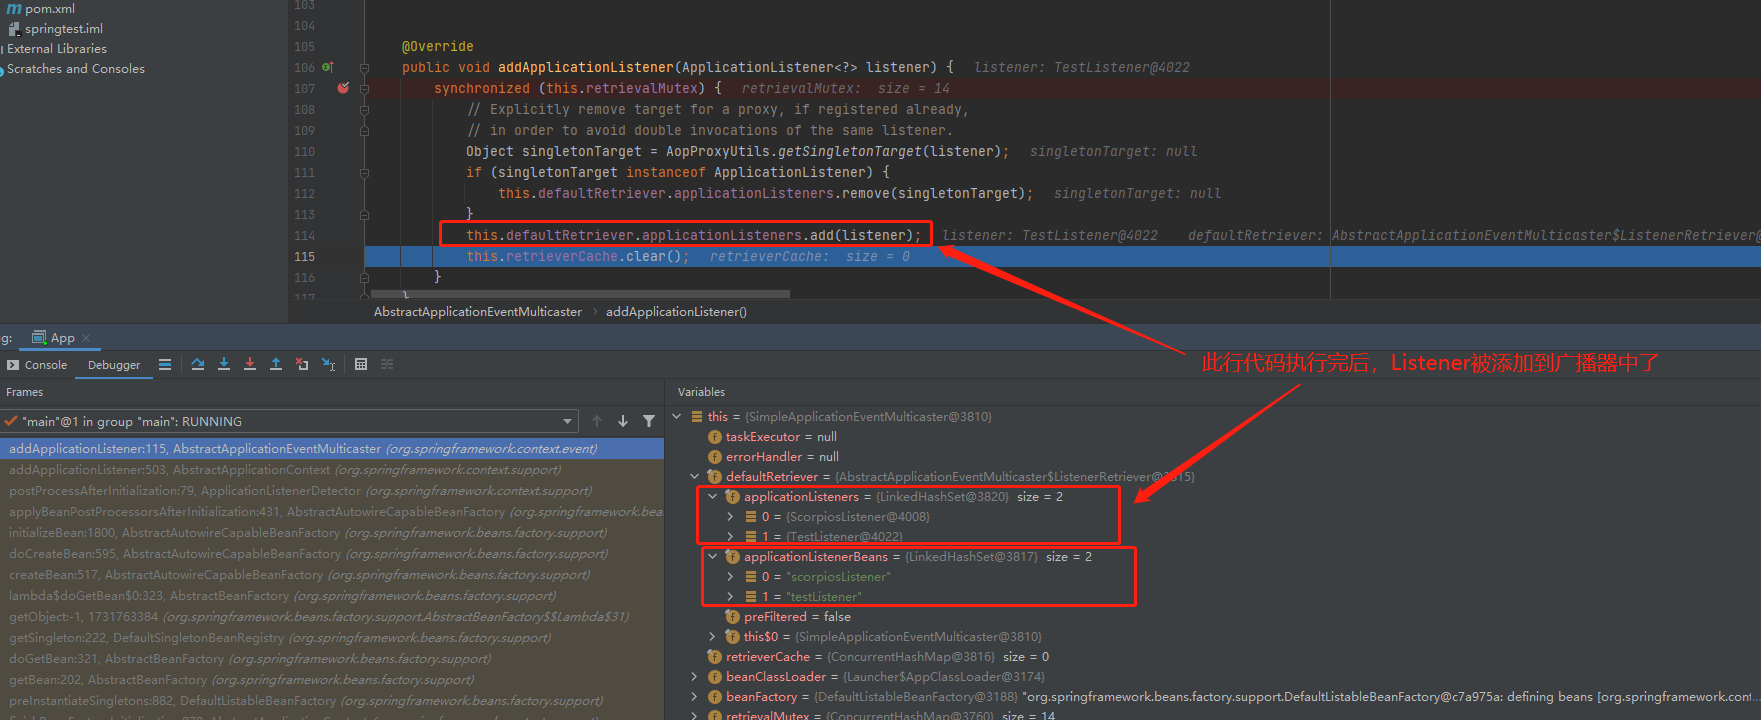Click the previous frame up arrow
Image resolution: width=1761 pixels, height=720 pixels.
pos(597,421)
